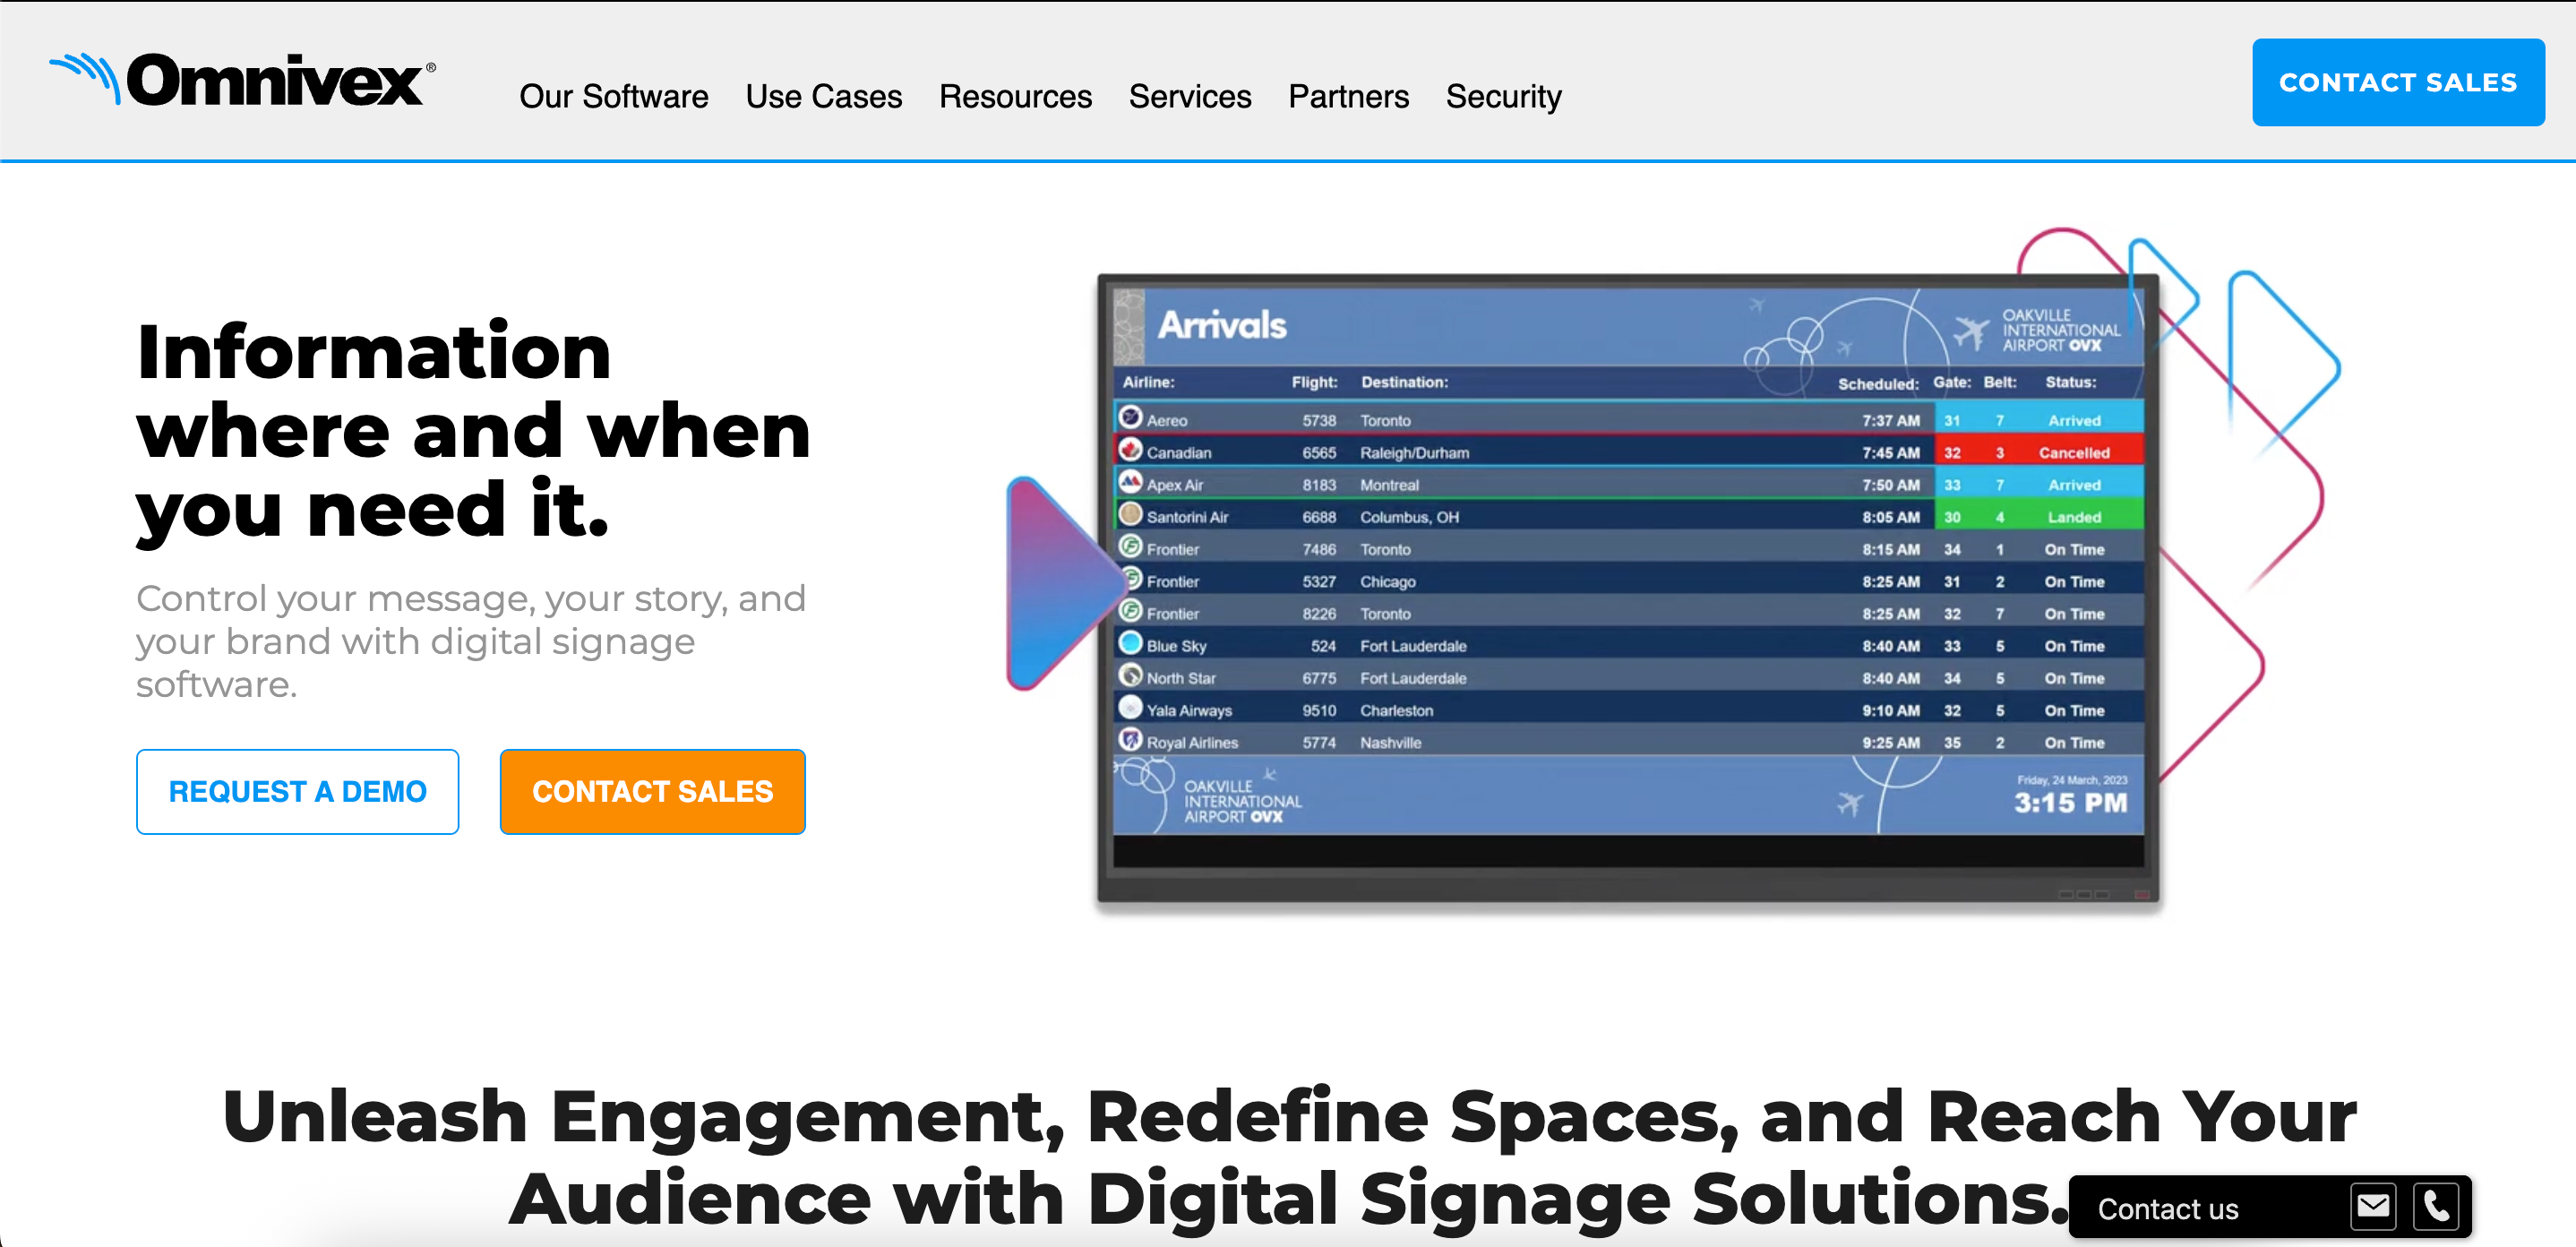This screenshot has height=1247, width=2576.
Task: Click the Canadian airline logo icon
Action: pyautogui.click(x=1130, y=450)
